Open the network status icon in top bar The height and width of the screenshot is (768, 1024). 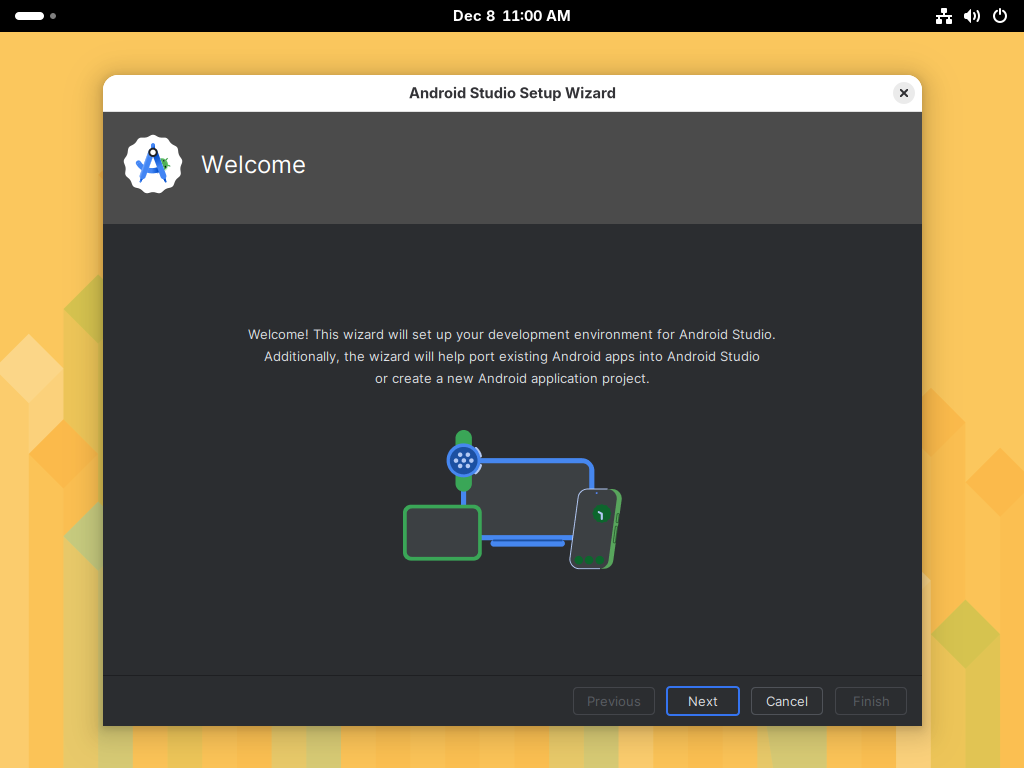click(x=944, y=16)
